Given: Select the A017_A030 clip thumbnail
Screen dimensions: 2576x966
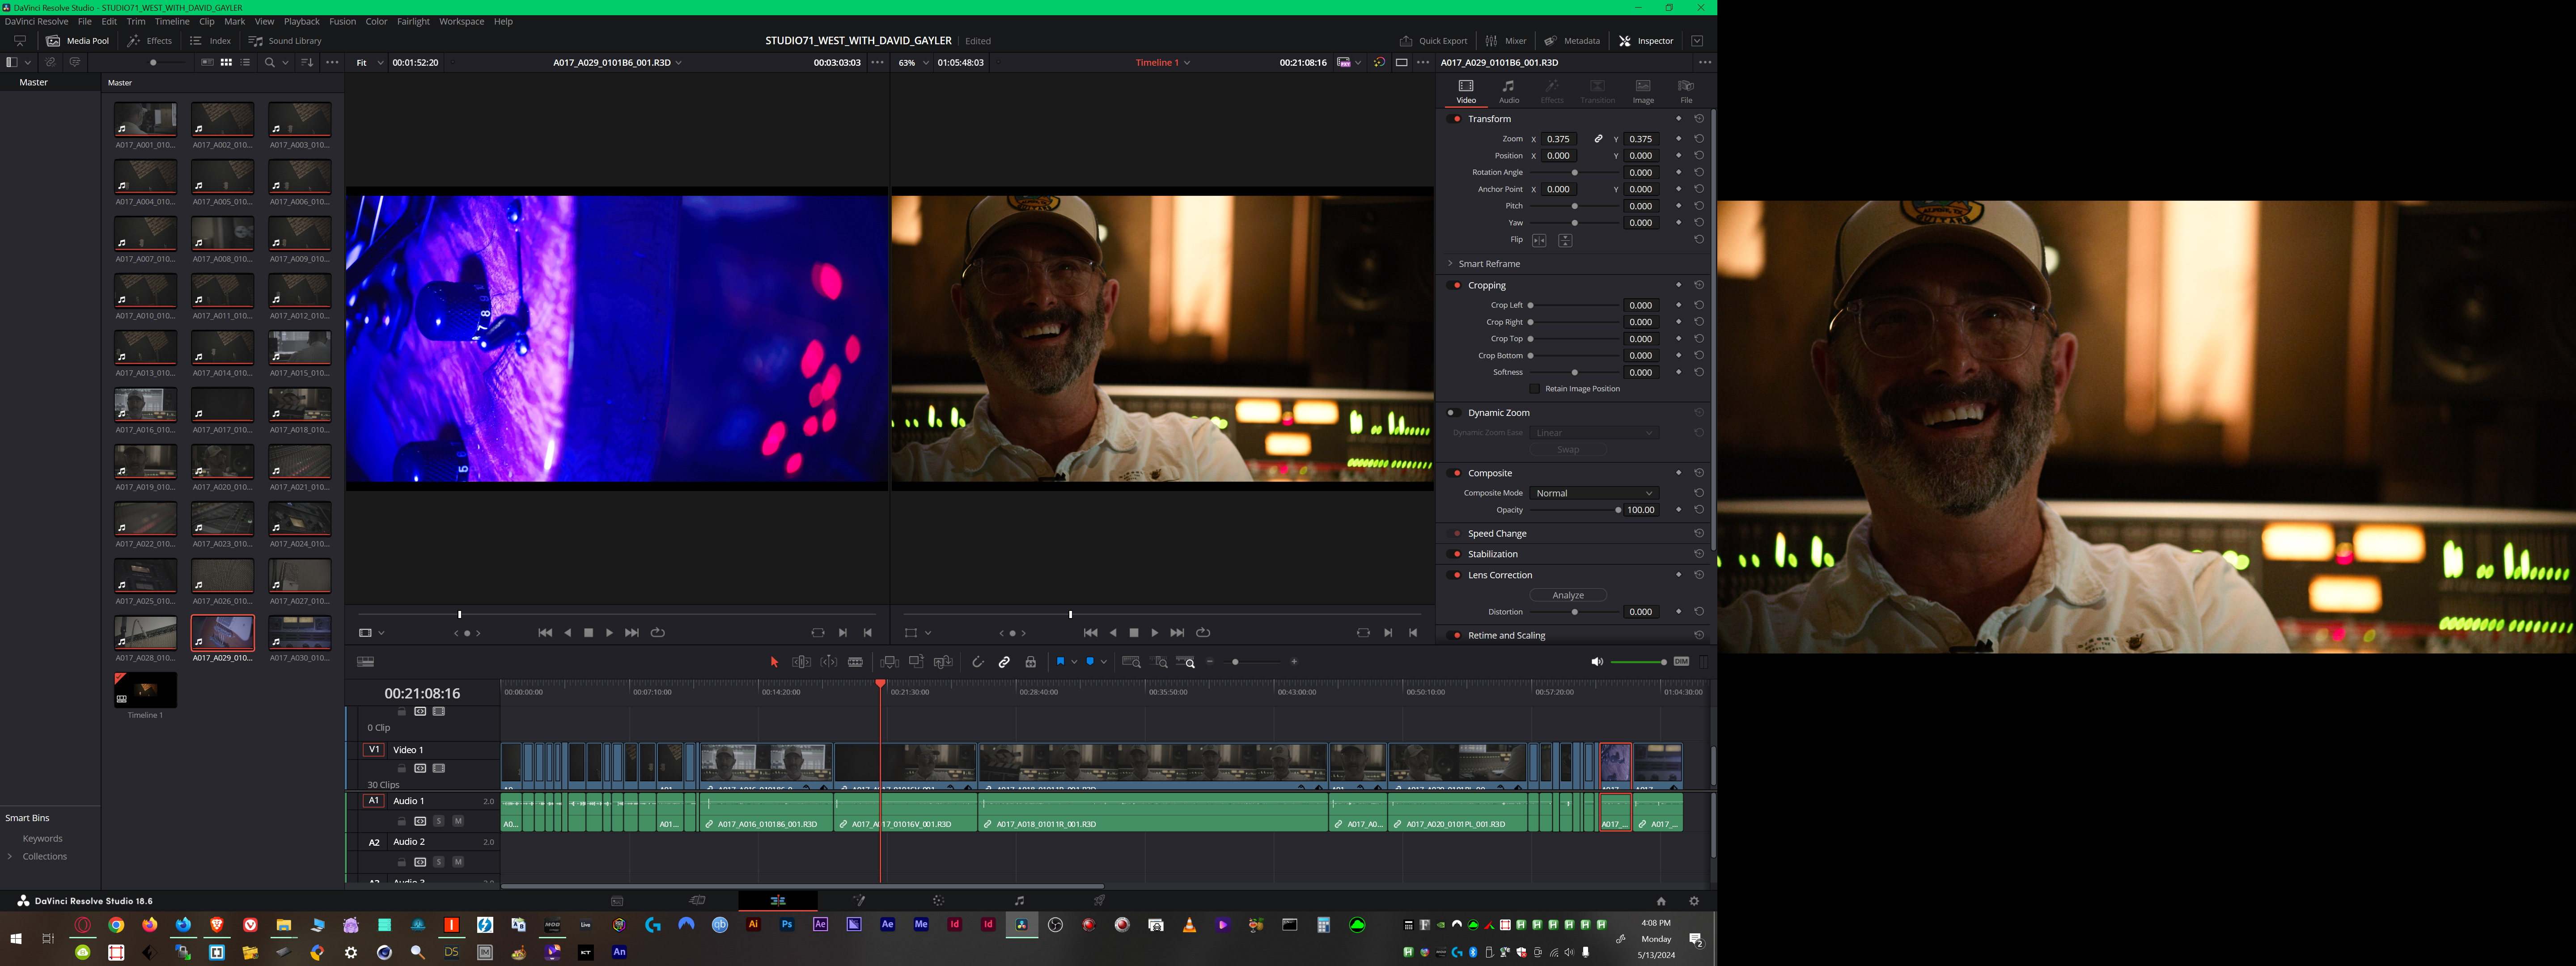Looking at the screenshot, I should [x=299, y=633].
